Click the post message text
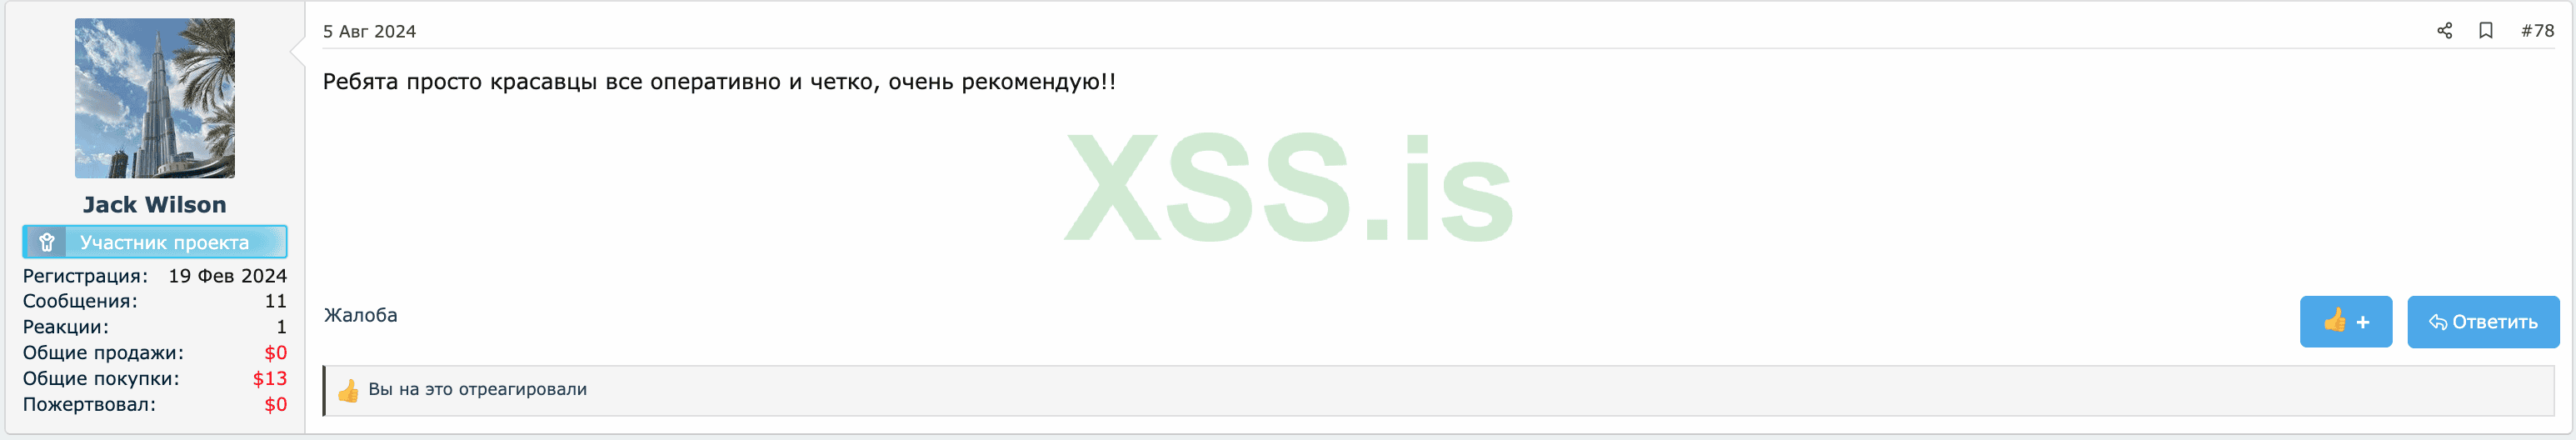Image resolution: width=2576 pixels, height=440 pixels. click(x=719, y=82)
